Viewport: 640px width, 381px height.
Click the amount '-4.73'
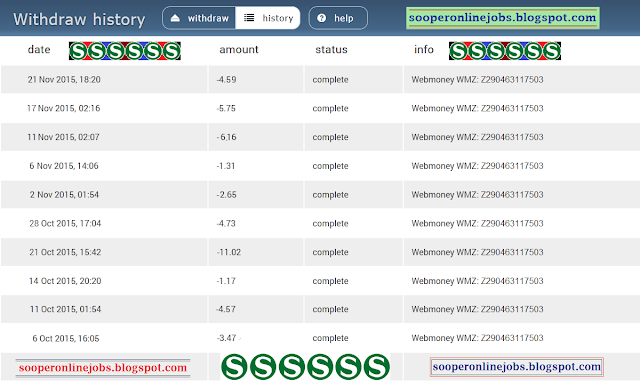point(226,223)
